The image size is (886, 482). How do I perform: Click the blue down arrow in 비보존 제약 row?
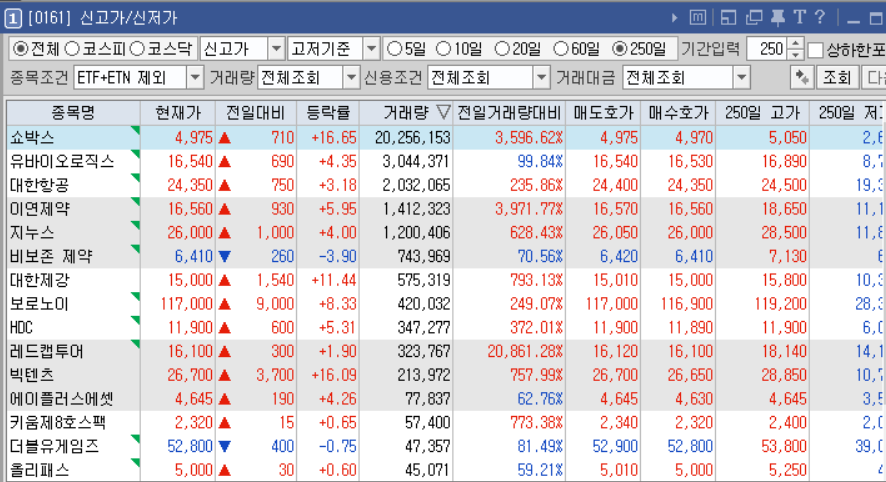tap(224, 257)
